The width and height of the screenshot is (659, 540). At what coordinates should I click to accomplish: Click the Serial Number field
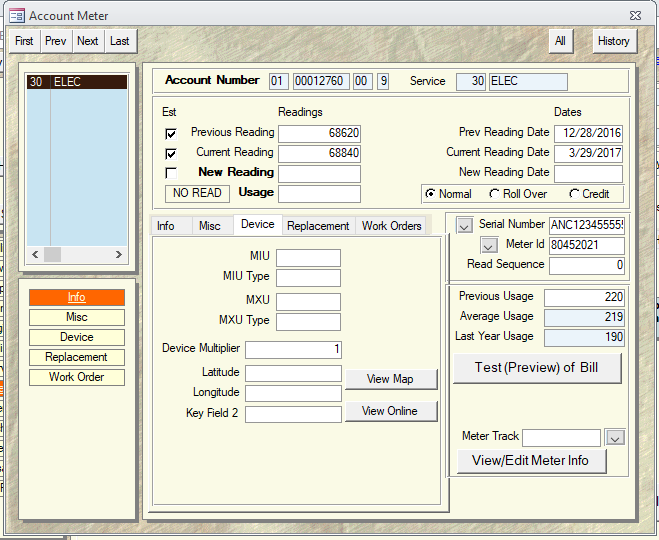click(587, 225)
